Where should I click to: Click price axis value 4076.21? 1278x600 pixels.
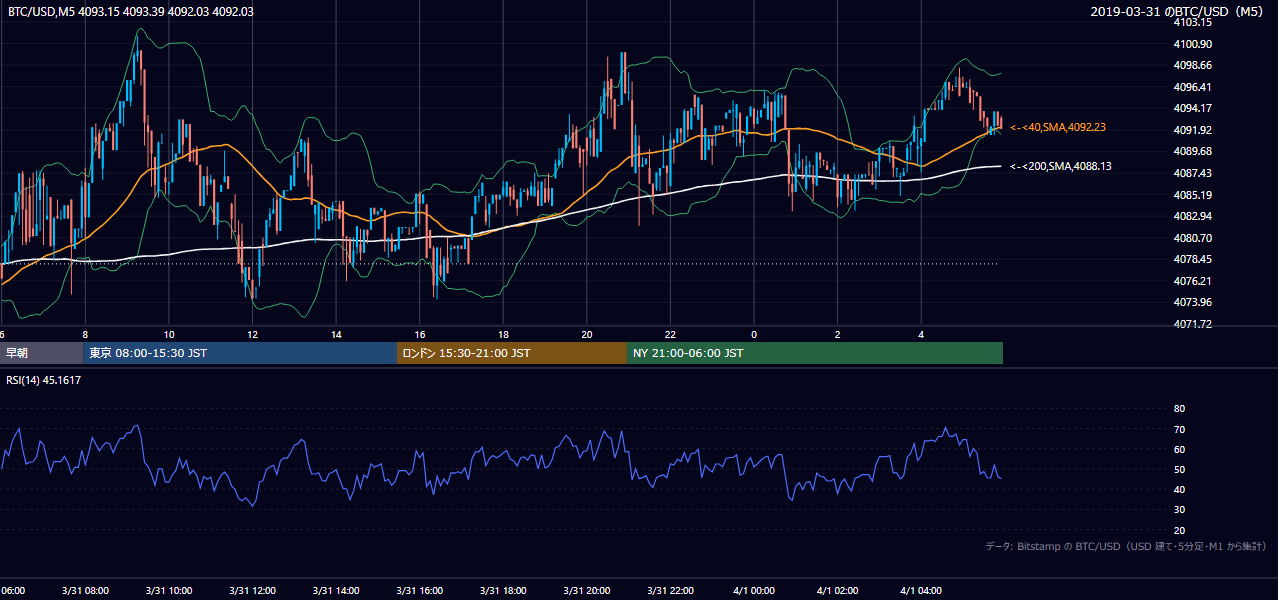(1193, 281)
